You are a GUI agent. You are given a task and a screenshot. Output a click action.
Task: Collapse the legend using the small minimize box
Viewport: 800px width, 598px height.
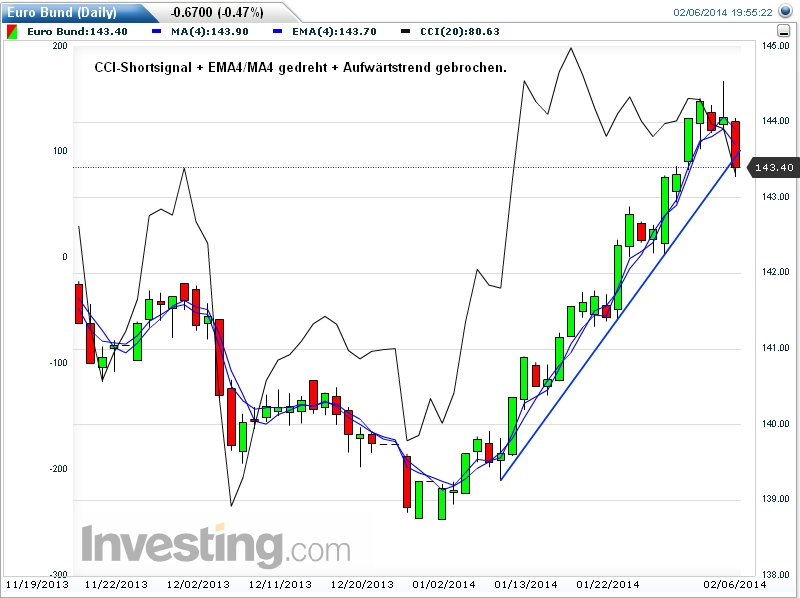tap(783, 30)
